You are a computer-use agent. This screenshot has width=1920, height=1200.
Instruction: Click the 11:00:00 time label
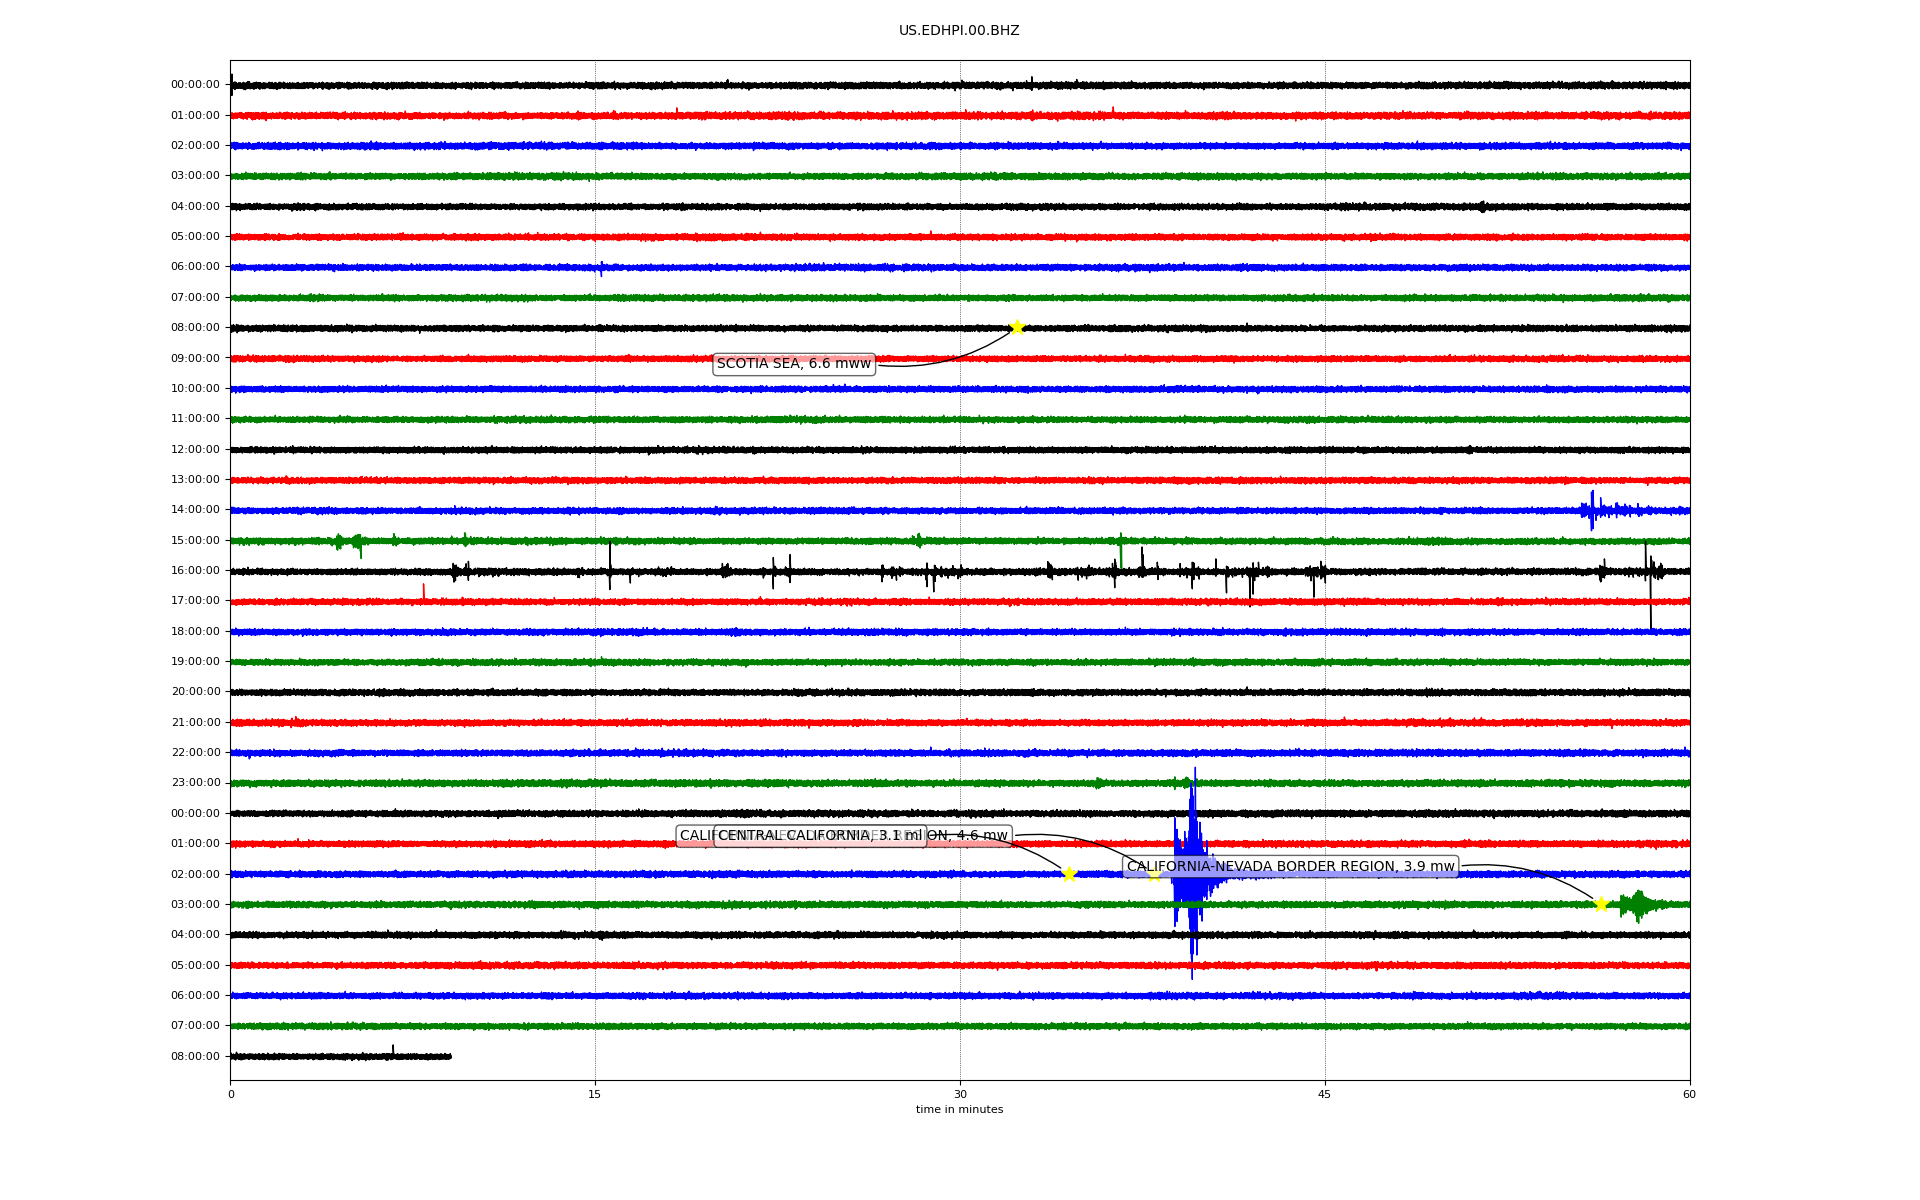195,419
